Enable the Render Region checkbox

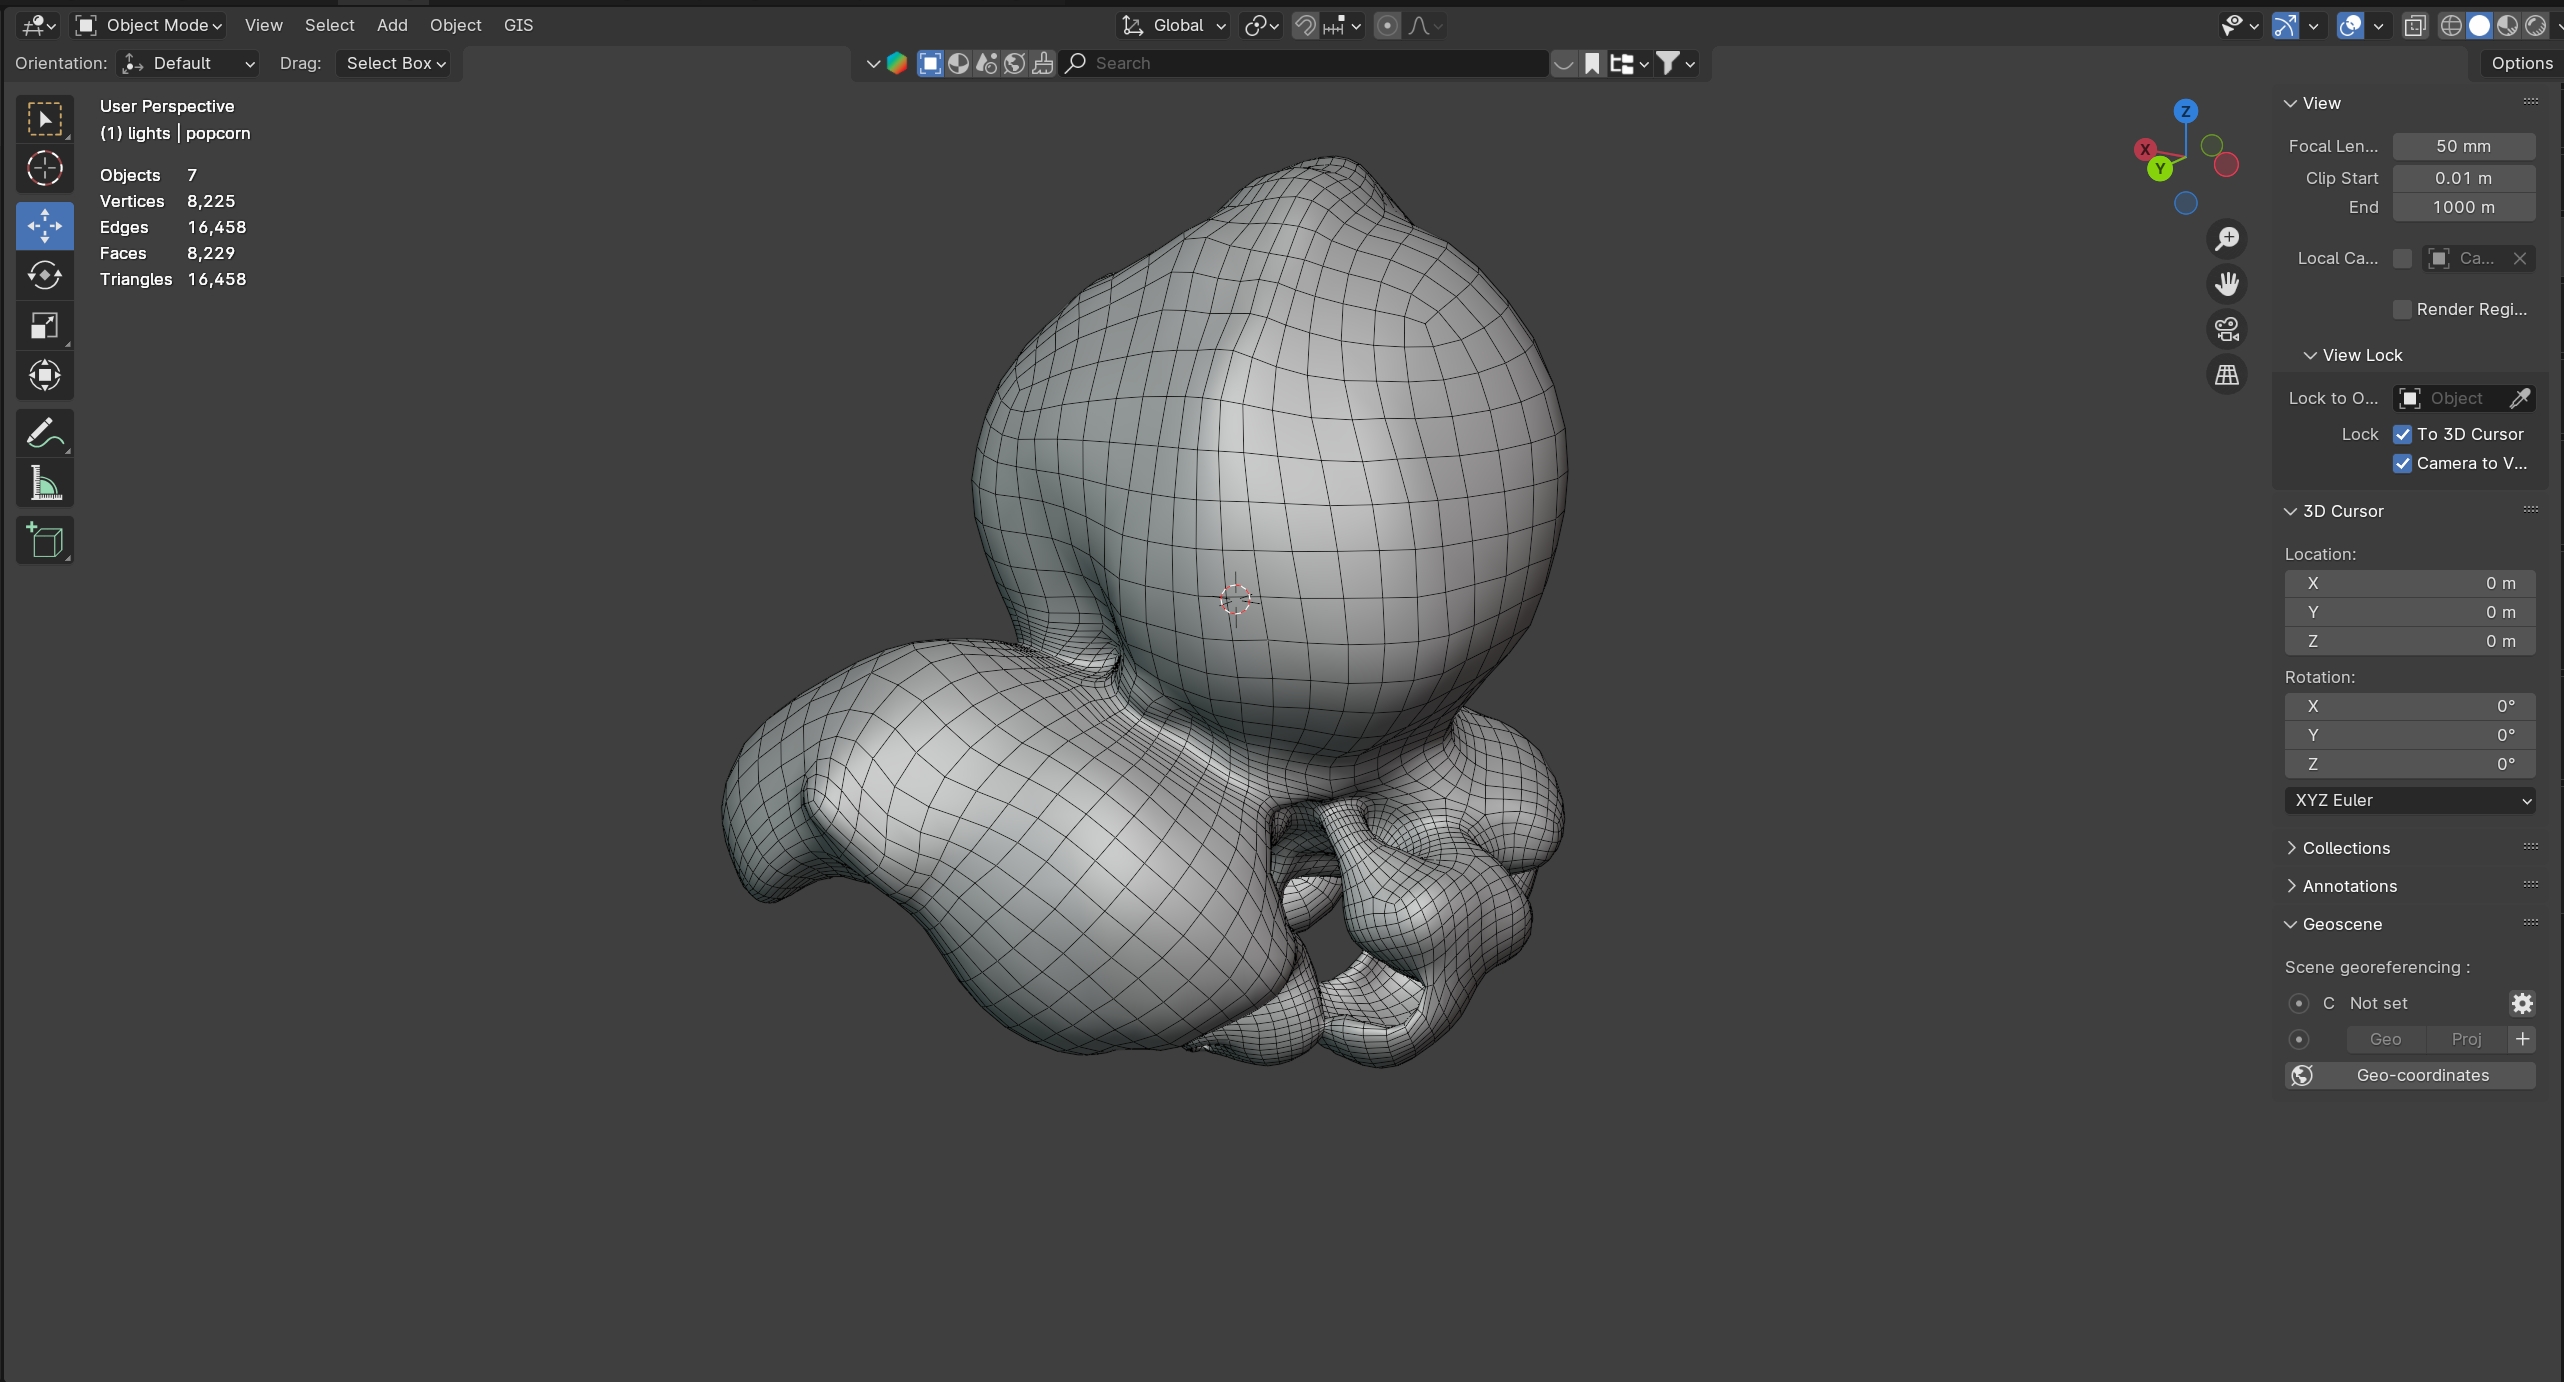[x=2402, y=309]
